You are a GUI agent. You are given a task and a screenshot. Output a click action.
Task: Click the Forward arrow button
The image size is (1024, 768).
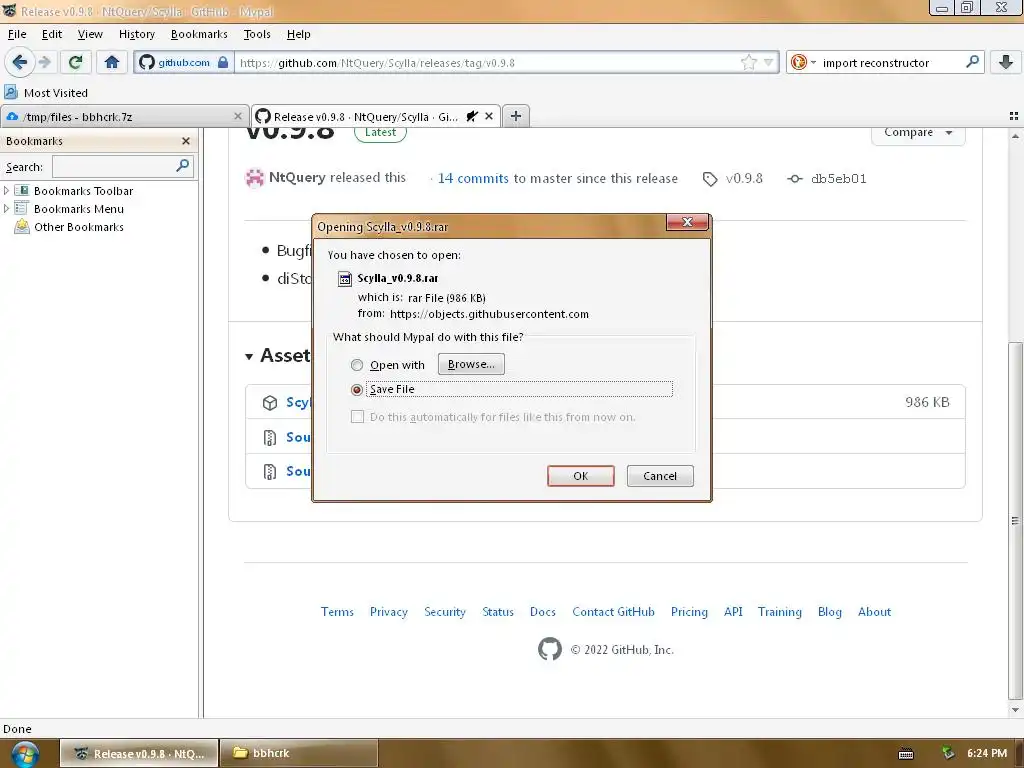point(44,63)
